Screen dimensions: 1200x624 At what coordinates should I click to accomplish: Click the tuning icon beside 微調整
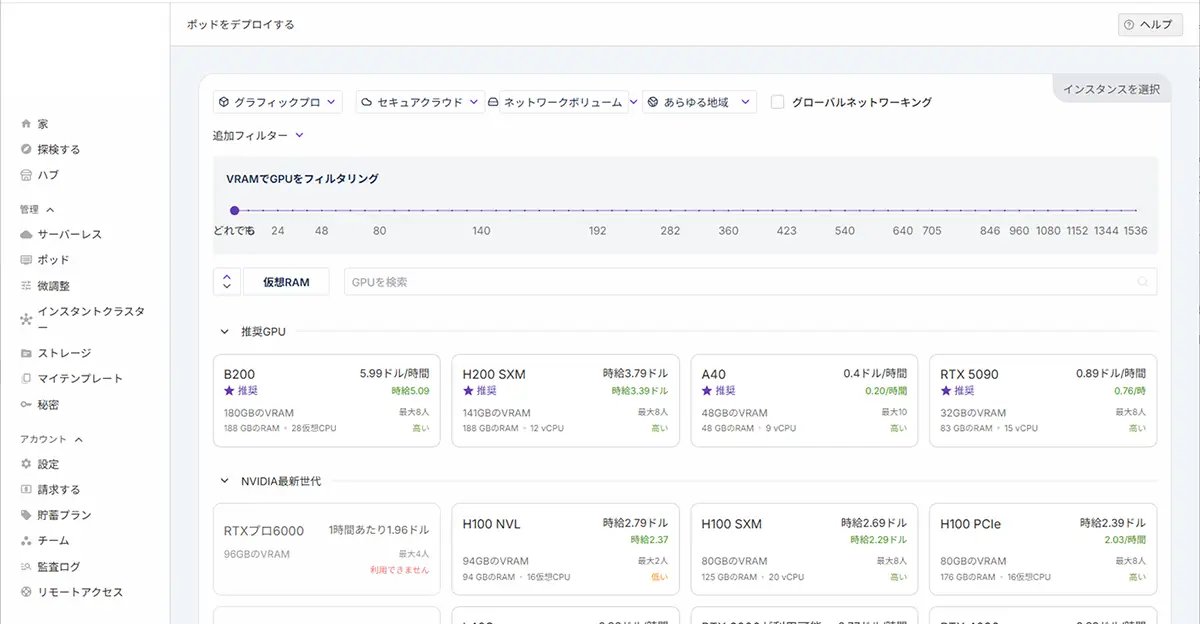[x=26, y=285]
